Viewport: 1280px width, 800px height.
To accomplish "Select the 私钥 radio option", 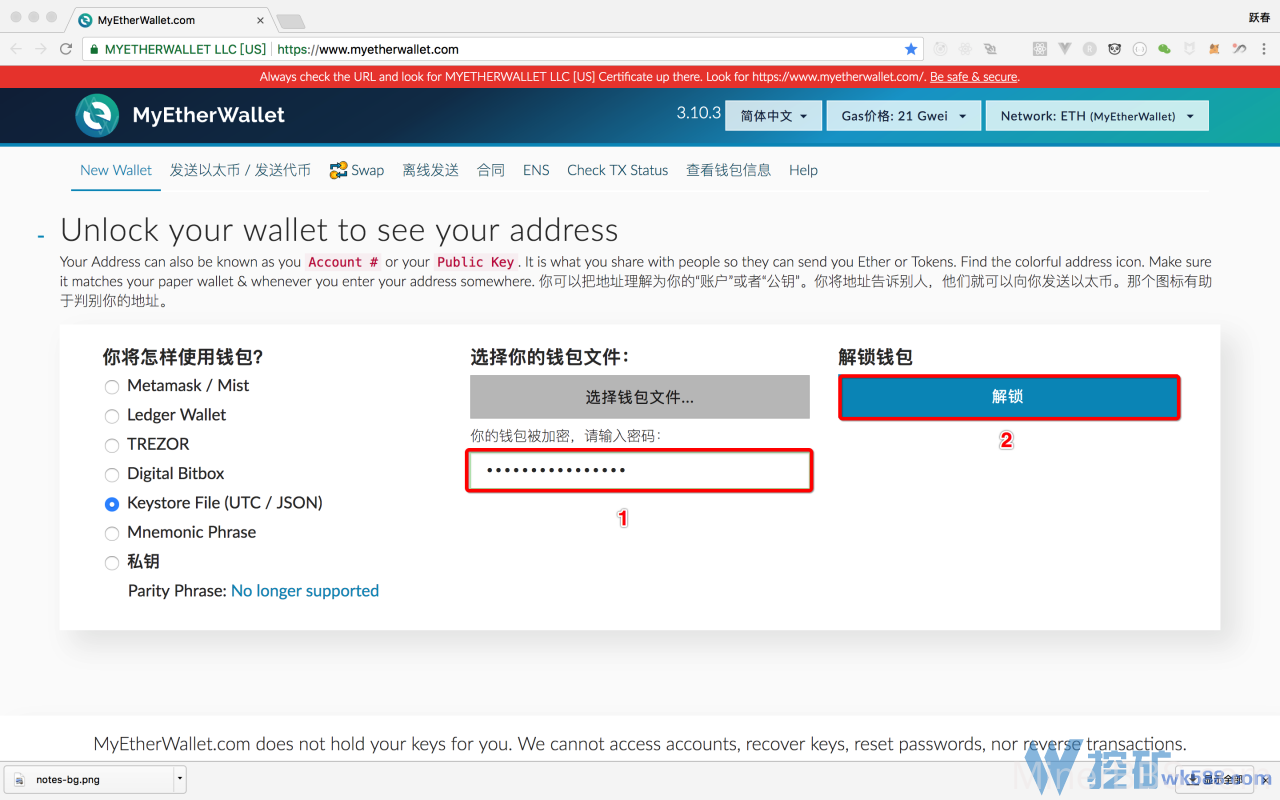I will point(112,563).
